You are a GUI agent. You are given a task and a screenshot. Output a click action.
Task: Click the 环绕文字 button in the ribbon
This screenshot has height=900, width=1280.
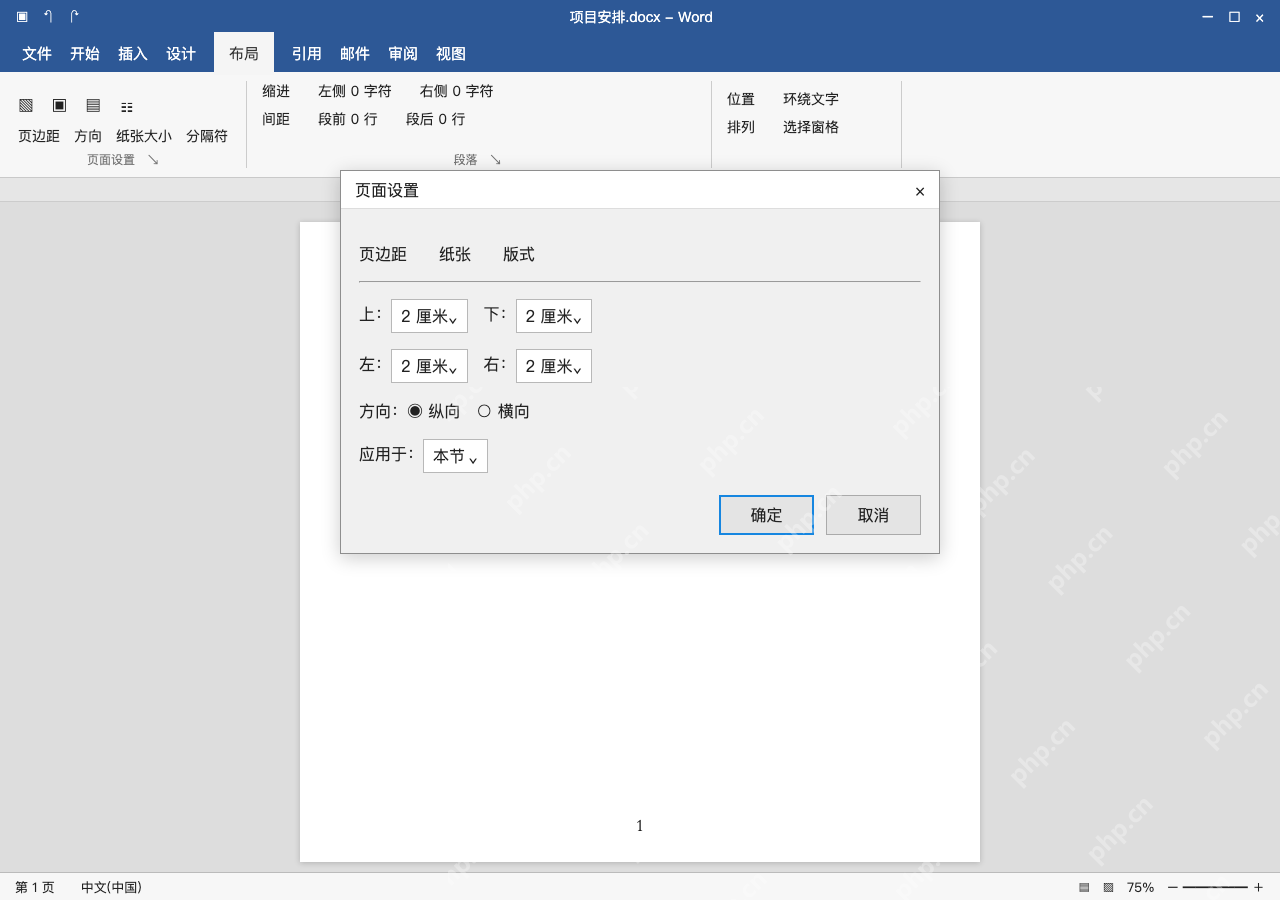click(811, 99)
